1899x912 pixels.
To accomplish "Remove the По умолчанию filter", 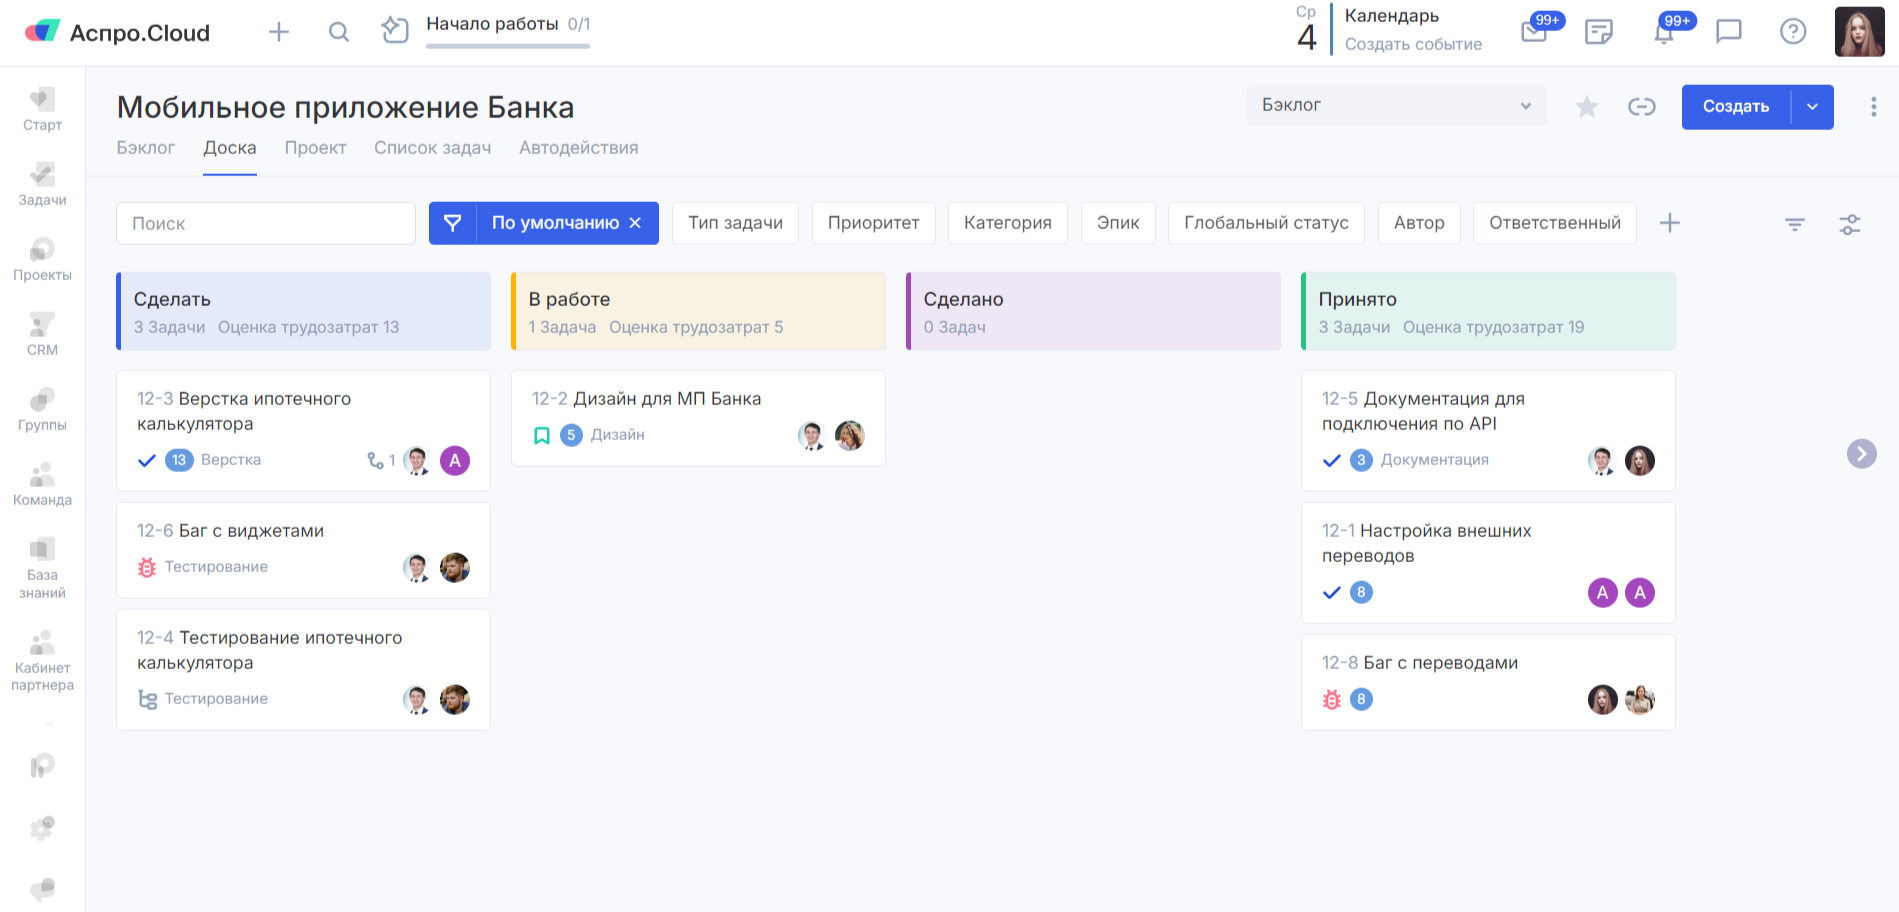I will [x=635, y=223].
